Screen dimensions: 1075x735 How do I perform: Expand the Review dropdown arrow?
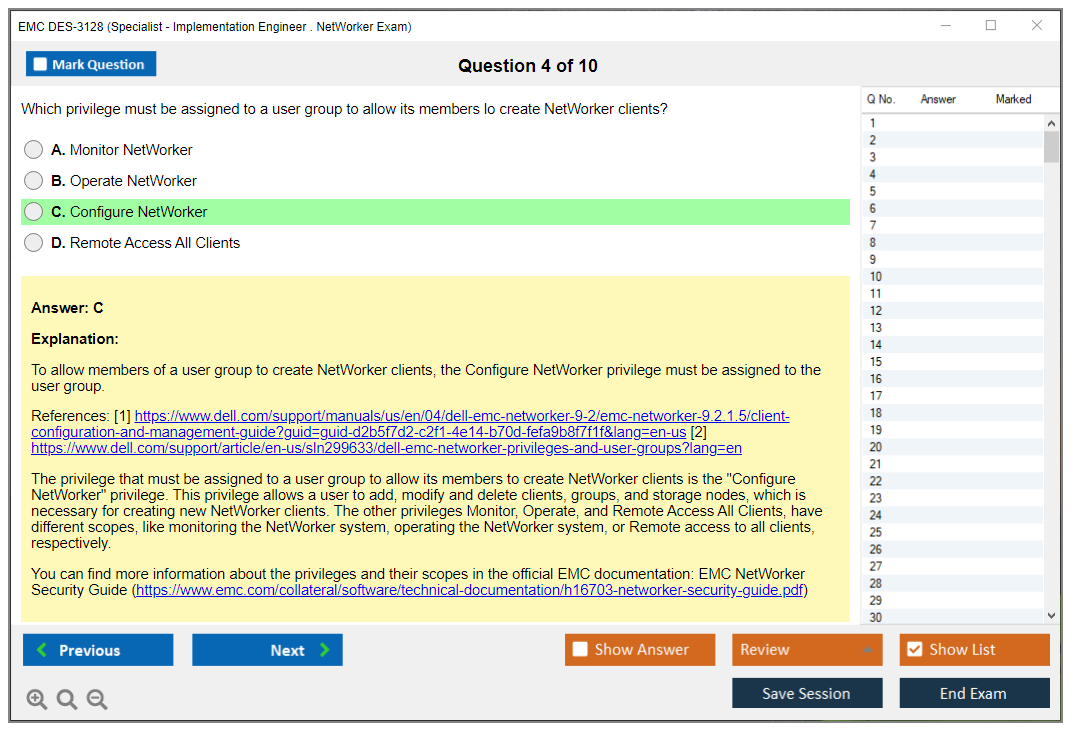point(867,650)
